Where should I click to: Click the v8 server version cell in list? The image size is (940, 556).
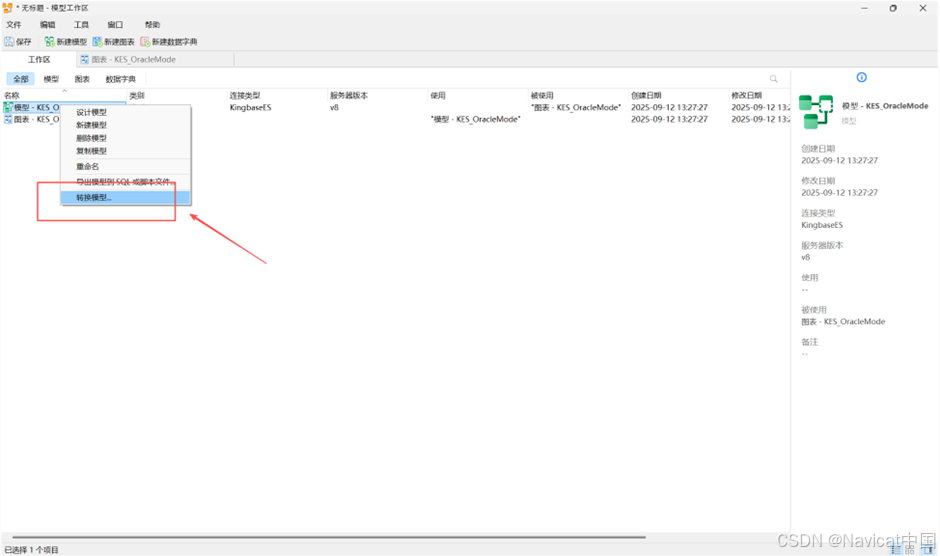335,107
